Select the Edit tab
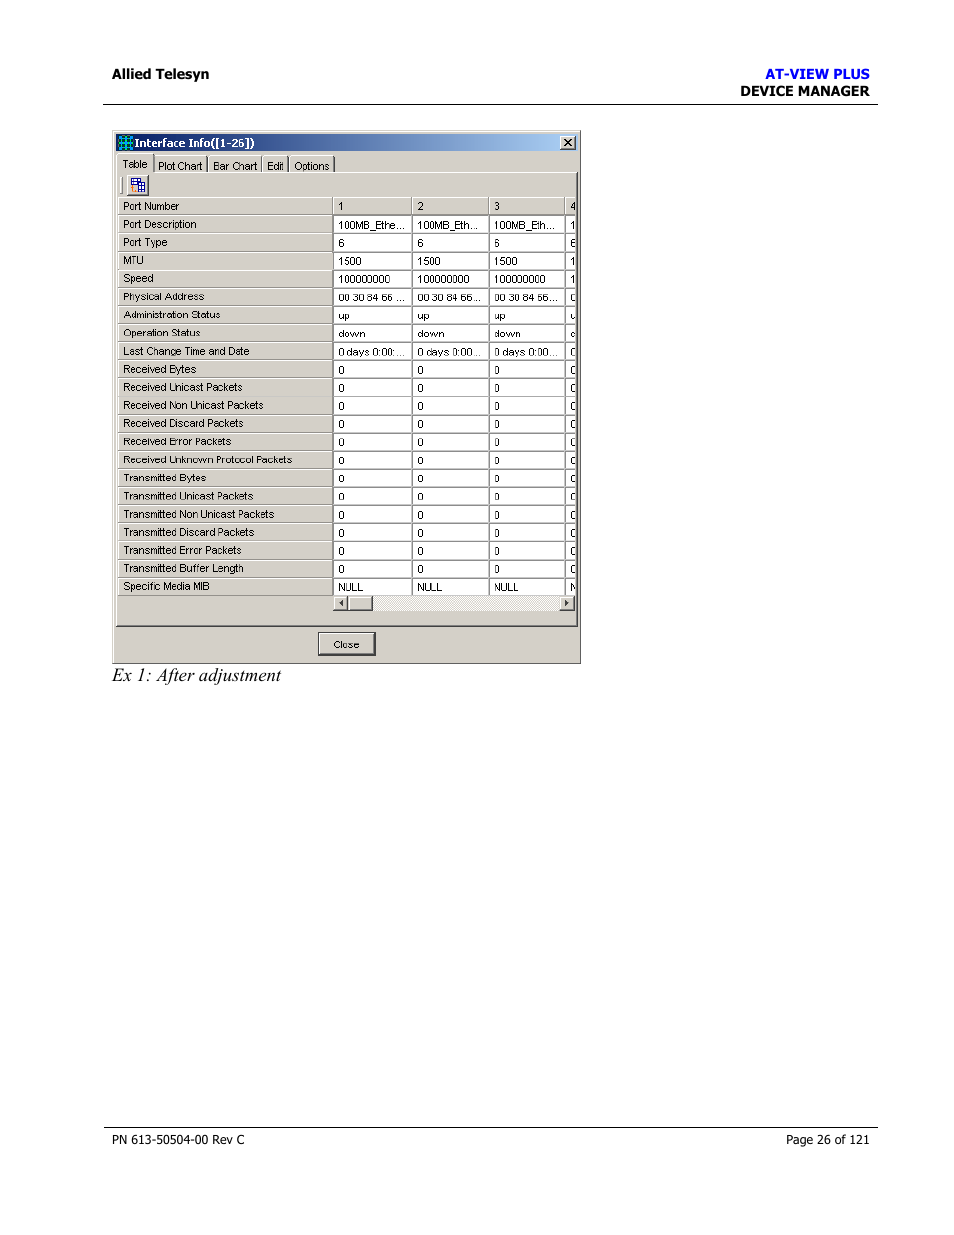The height and width of the screenshot is (1235, 954). 275,166
